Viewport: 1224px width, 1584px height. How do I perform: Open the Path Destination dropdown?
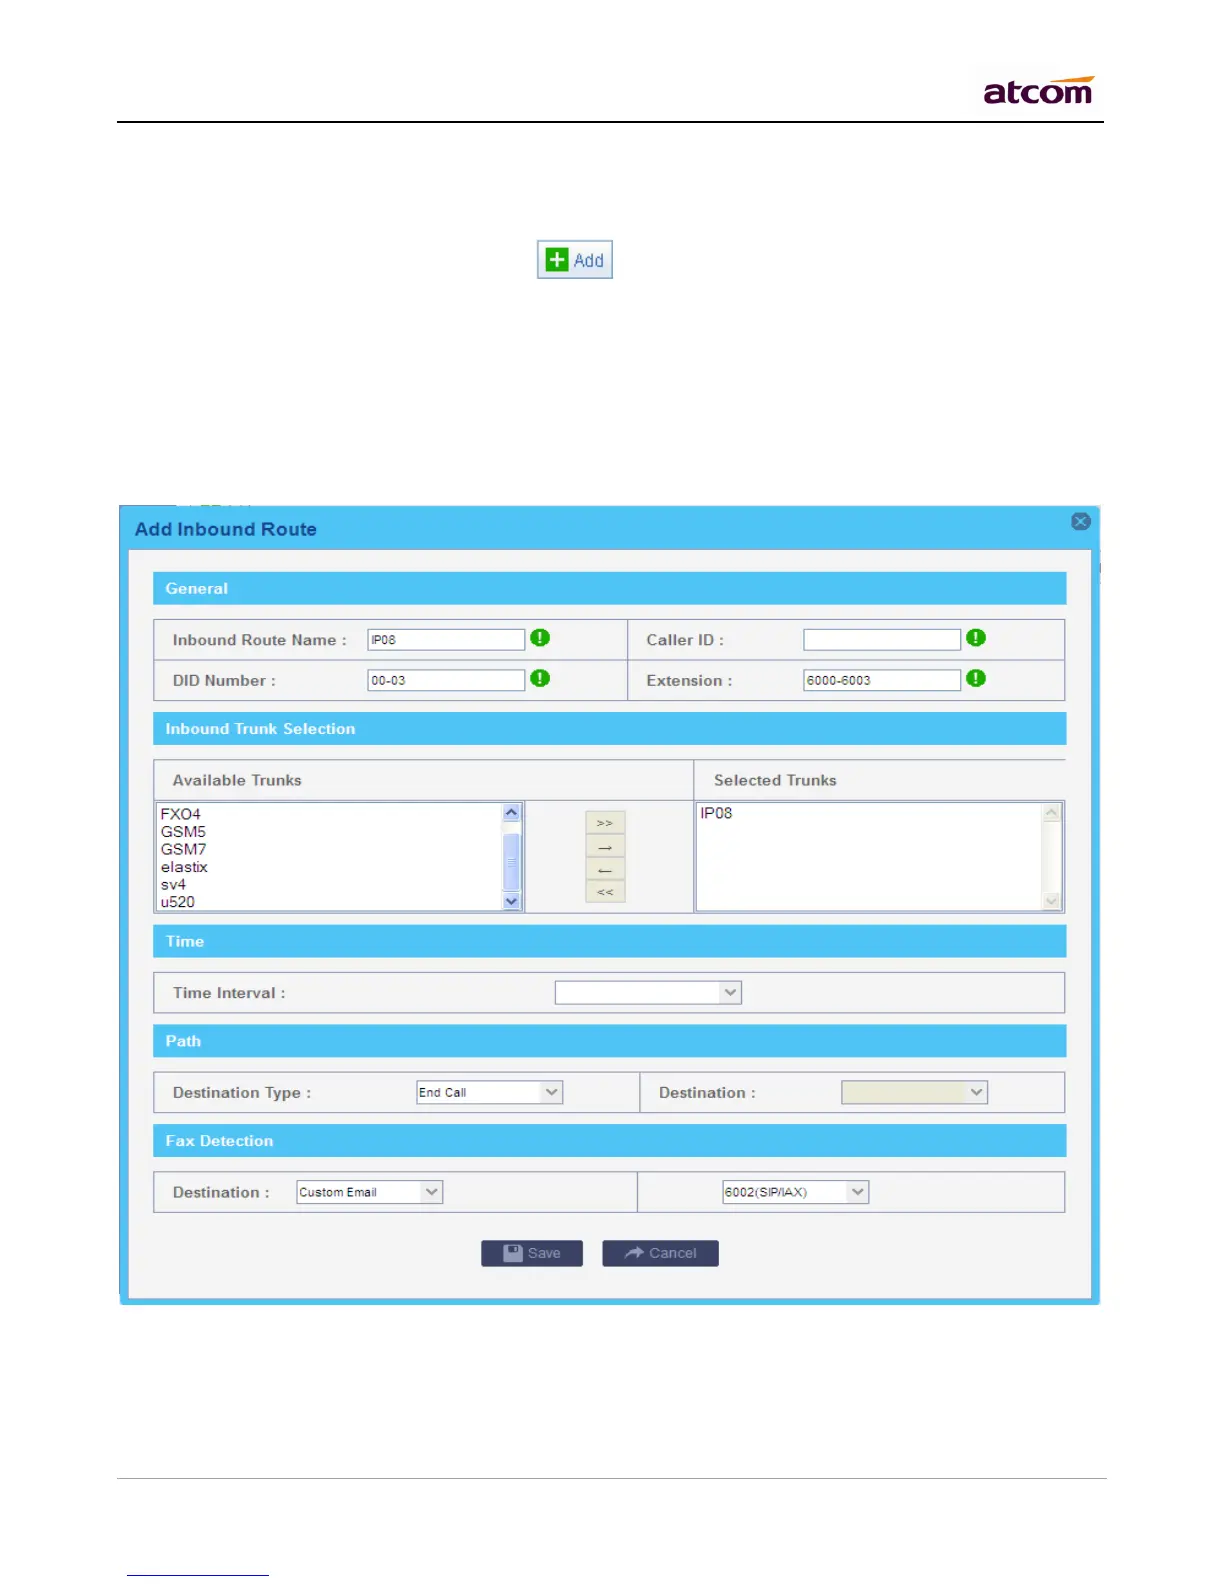click(915, 1092)
